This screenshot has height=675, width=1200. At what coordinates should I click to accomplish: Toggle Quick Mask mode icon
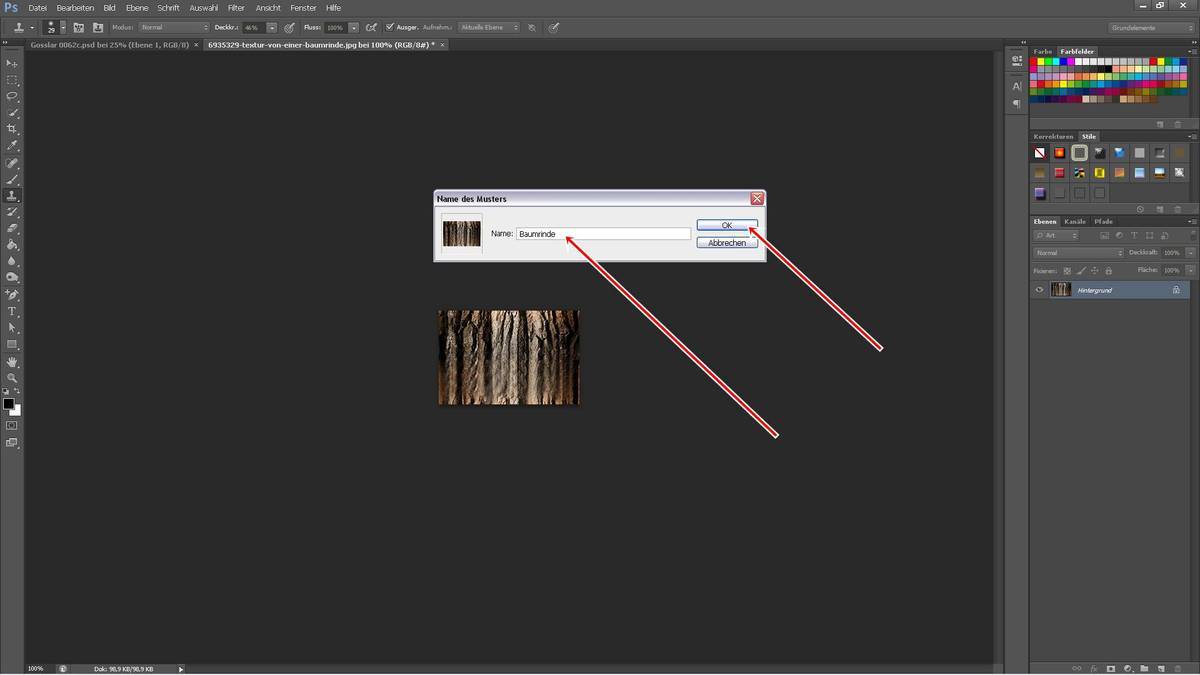(x=12, y=425)
